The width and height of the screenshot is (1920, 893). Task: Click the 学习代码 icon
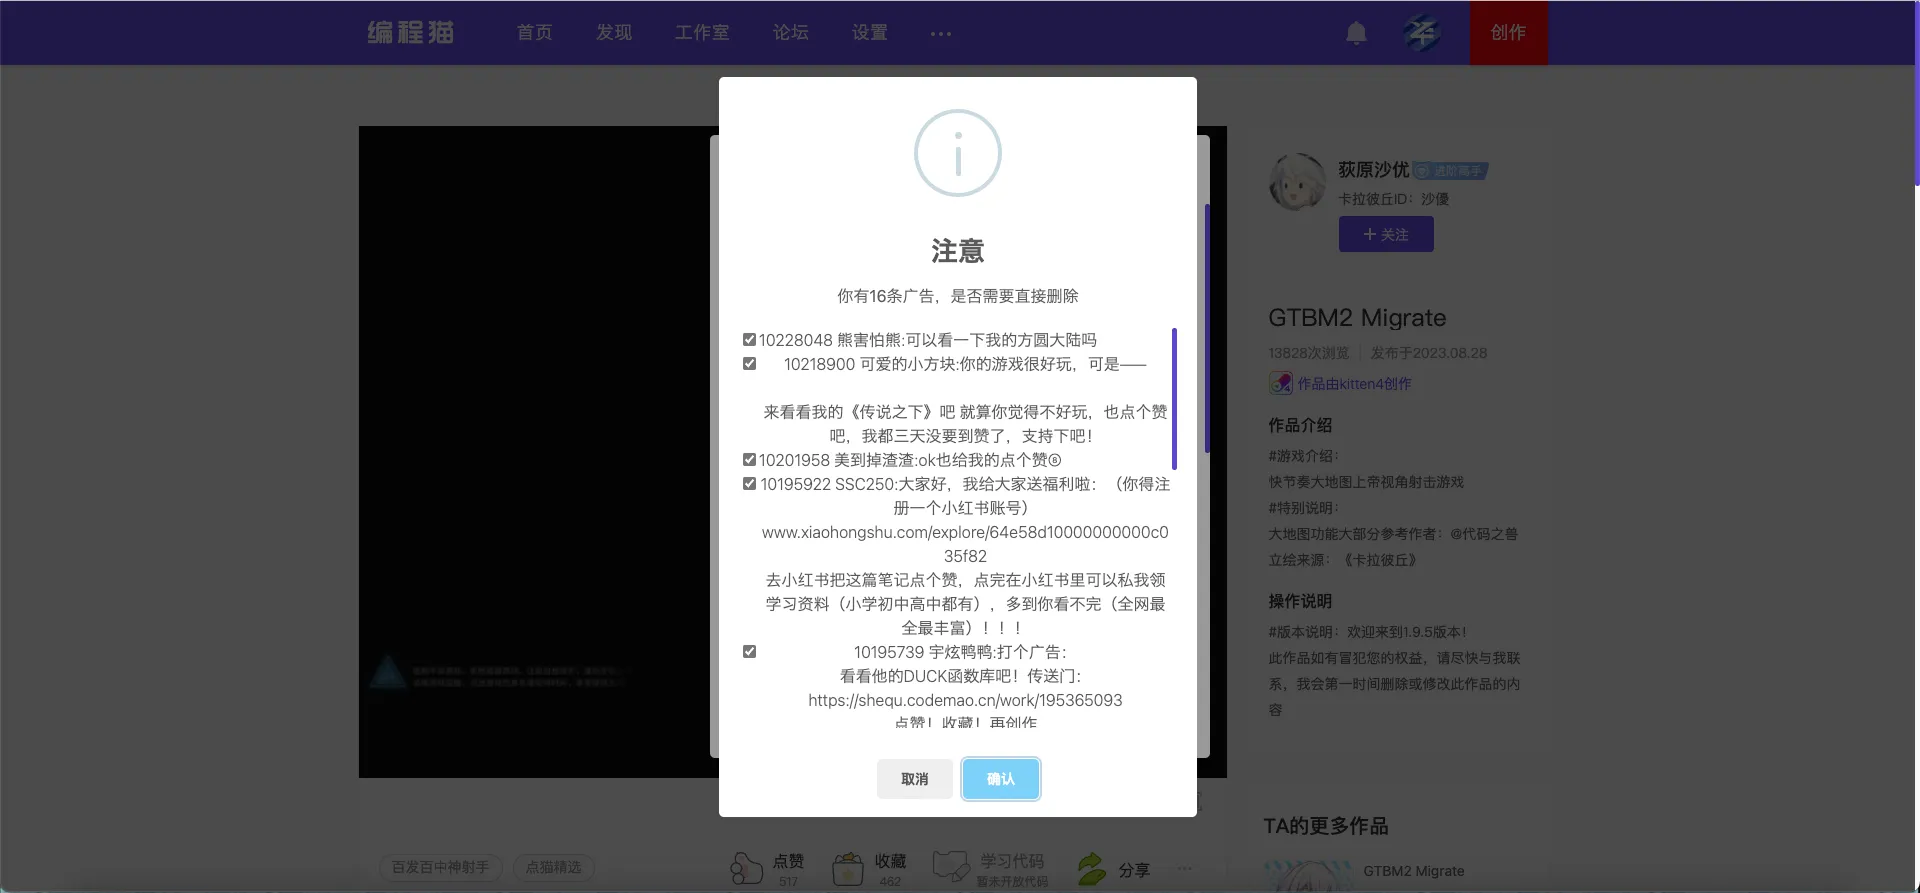click(x=951, y=868)
